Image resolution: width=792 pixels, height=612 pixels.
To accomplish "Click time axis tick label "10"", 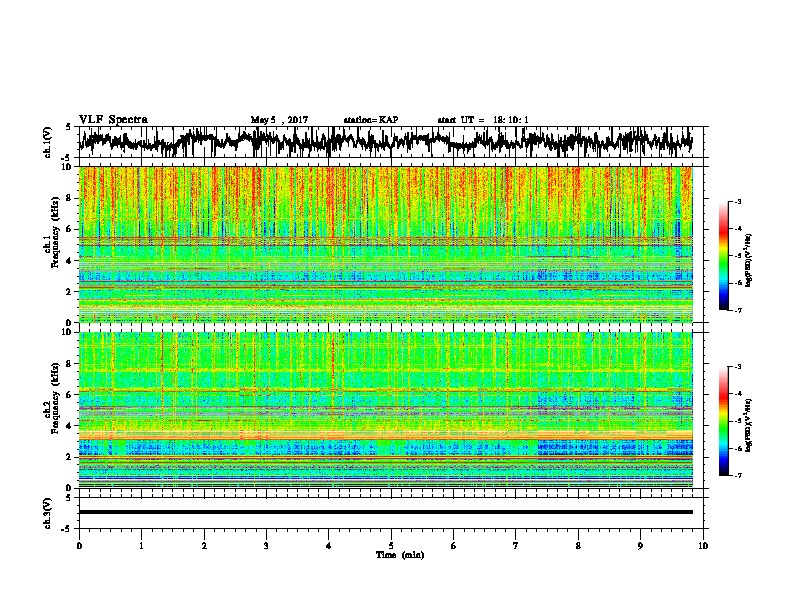I will (703, 546).
